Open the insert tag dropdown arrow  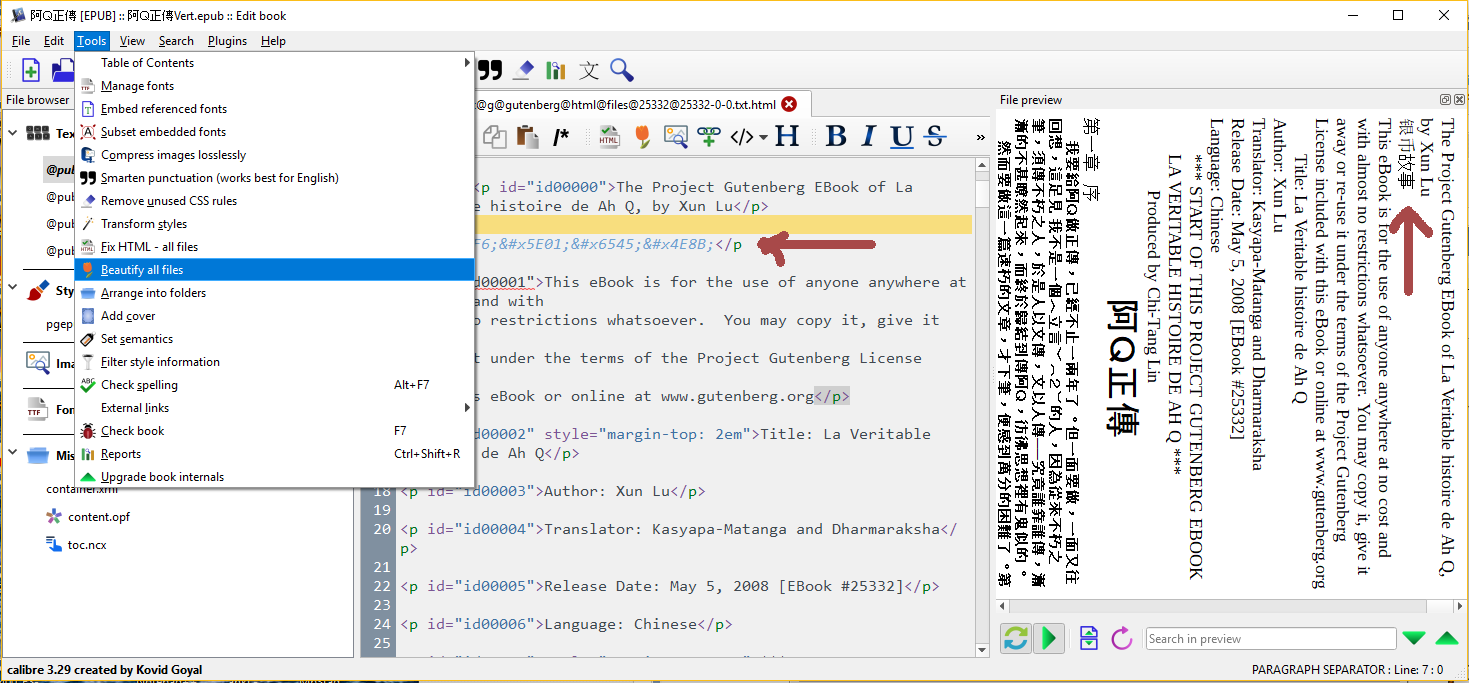point(763,137)
